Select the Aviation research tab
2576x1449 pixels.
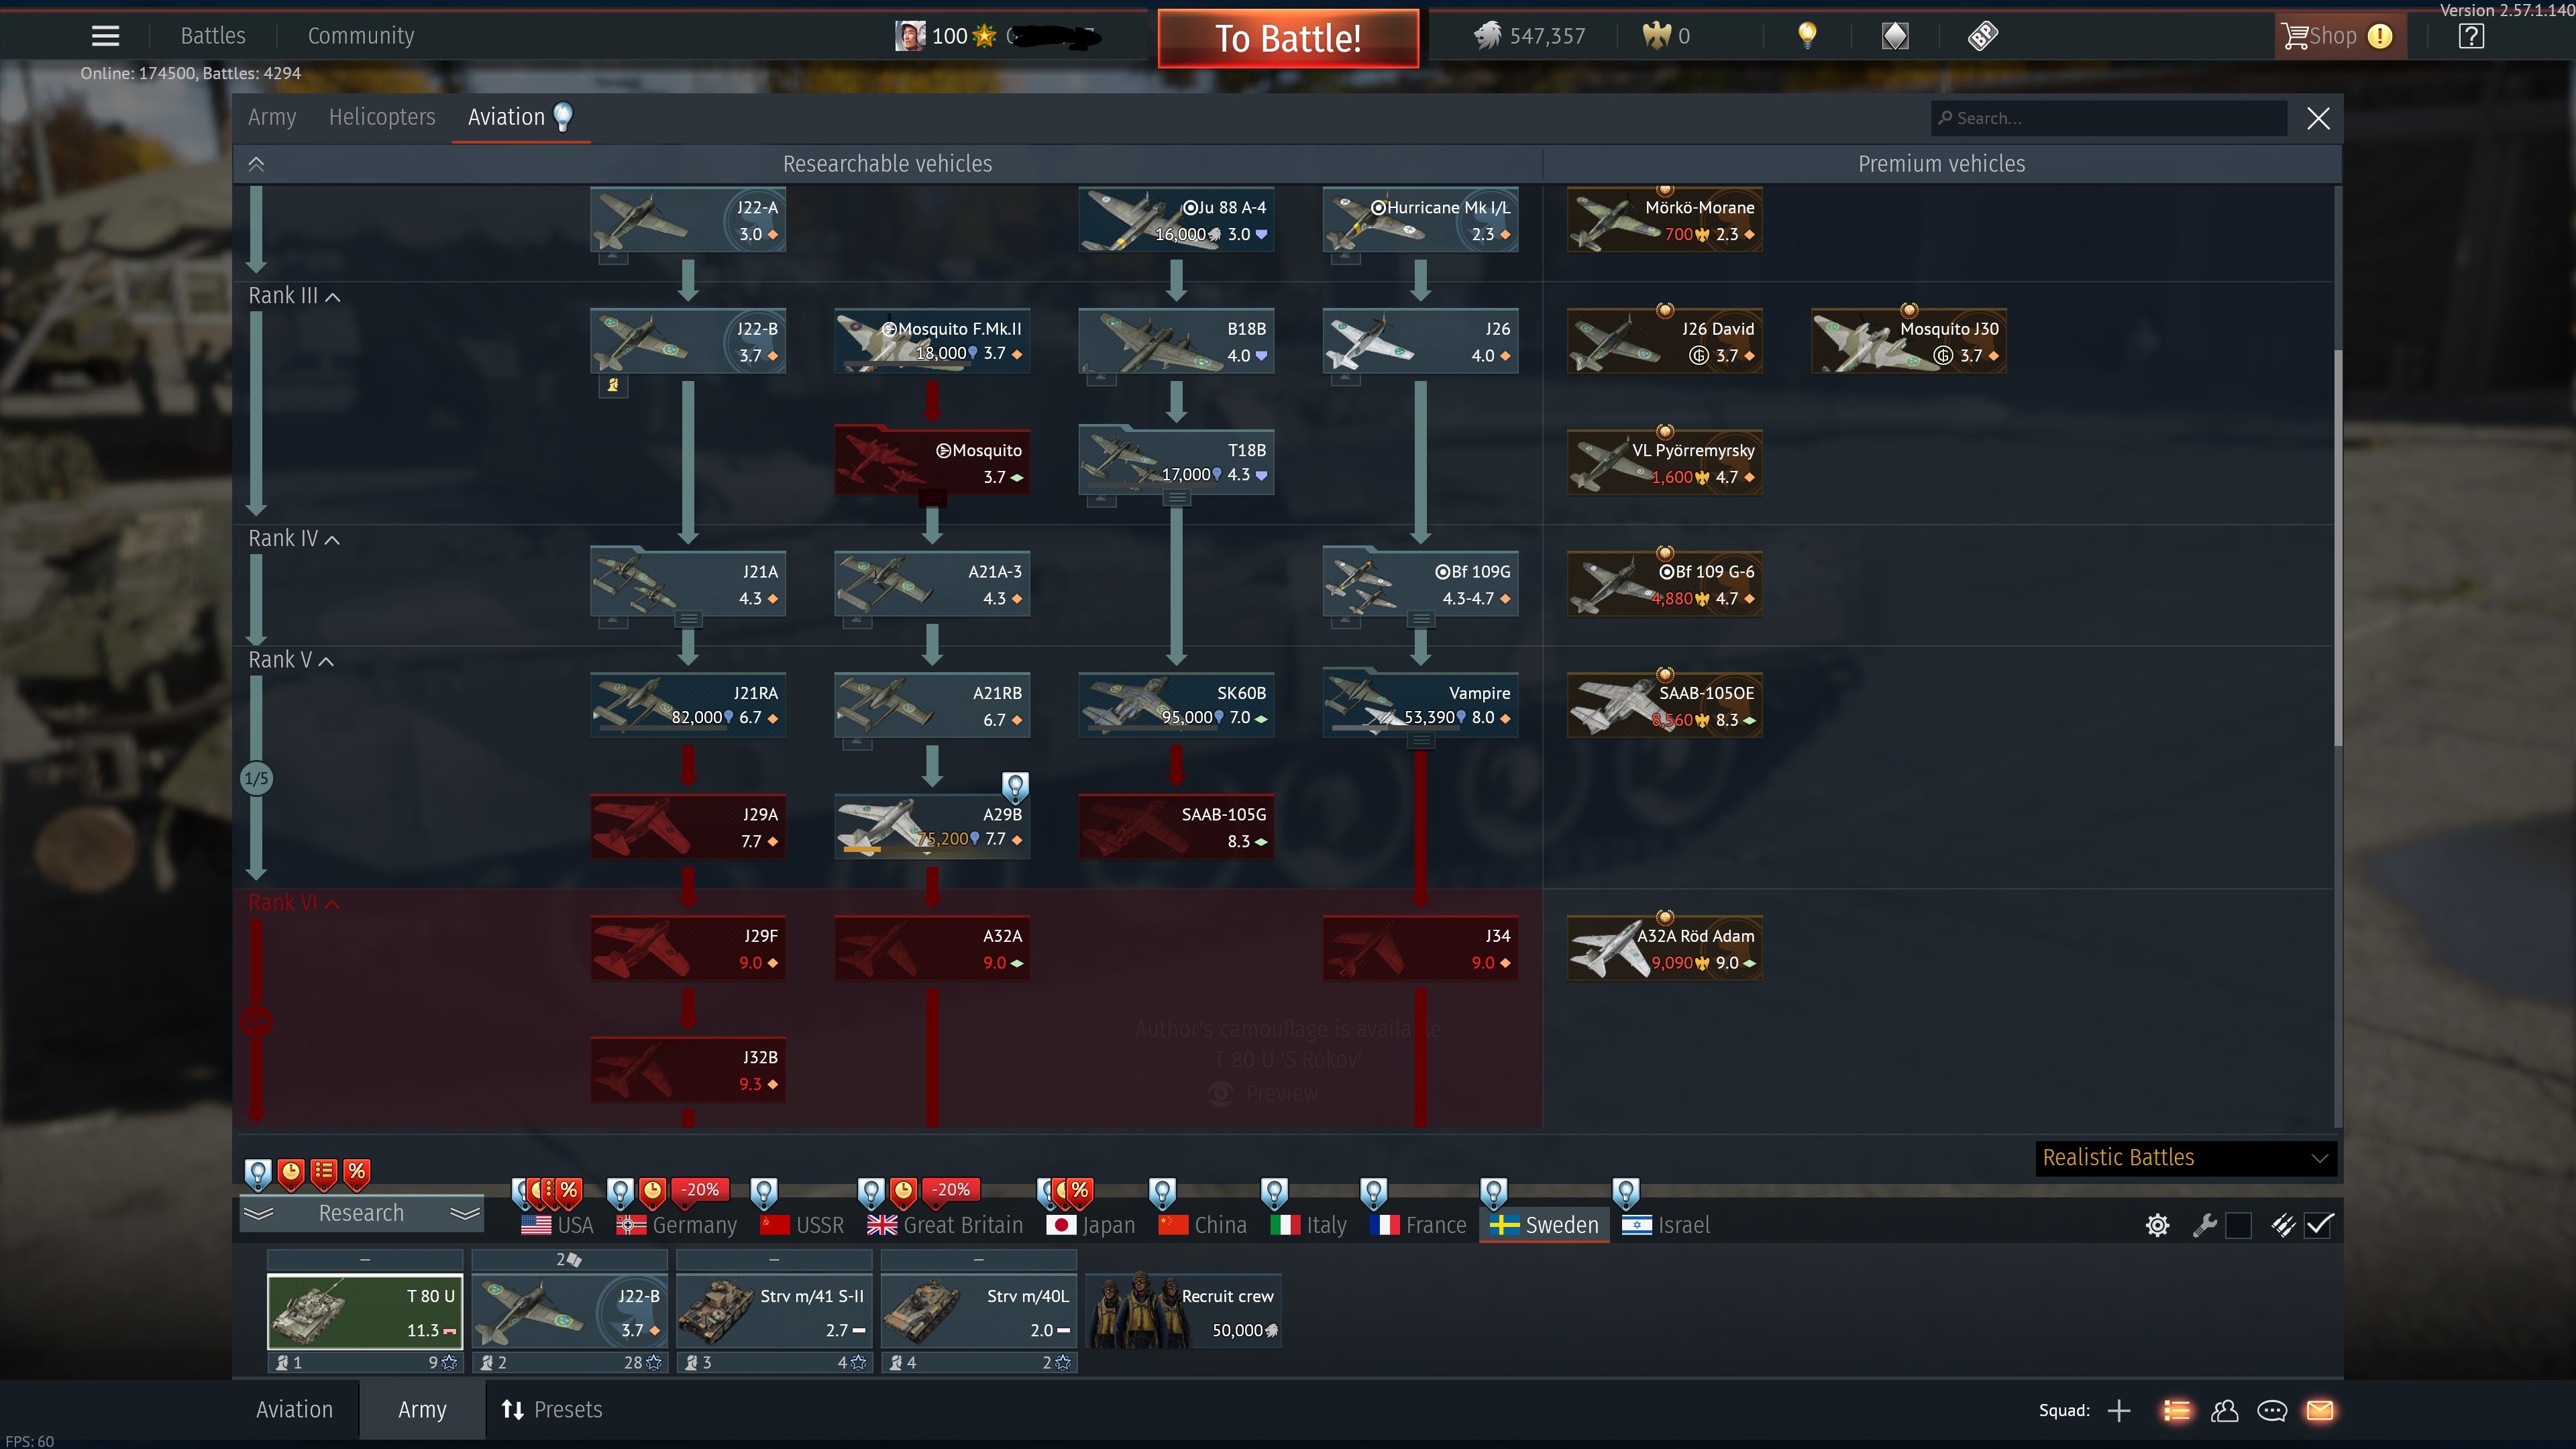click(520, 117)
